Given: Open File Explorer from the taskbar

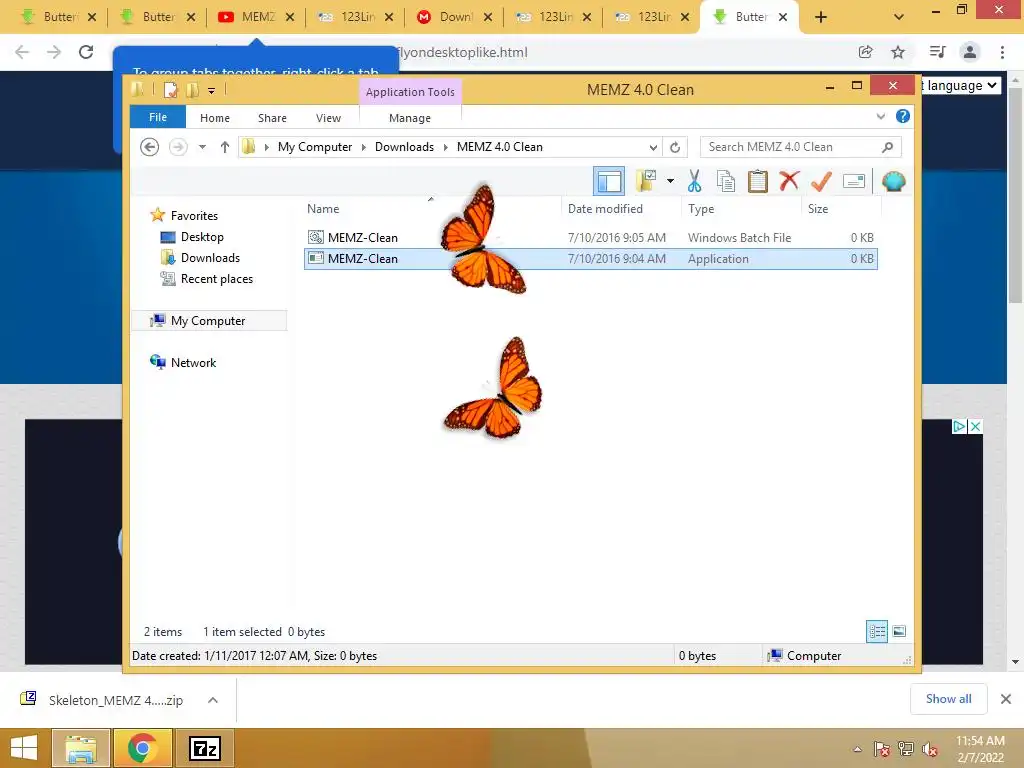Looking at the screenshot, I should (x=81, y=748).
